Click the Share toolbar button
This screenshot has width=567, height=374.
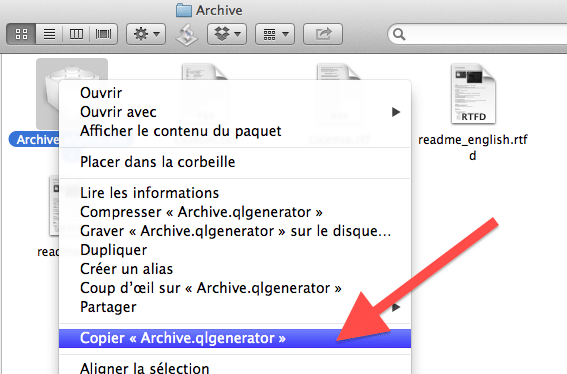(323, 34)
